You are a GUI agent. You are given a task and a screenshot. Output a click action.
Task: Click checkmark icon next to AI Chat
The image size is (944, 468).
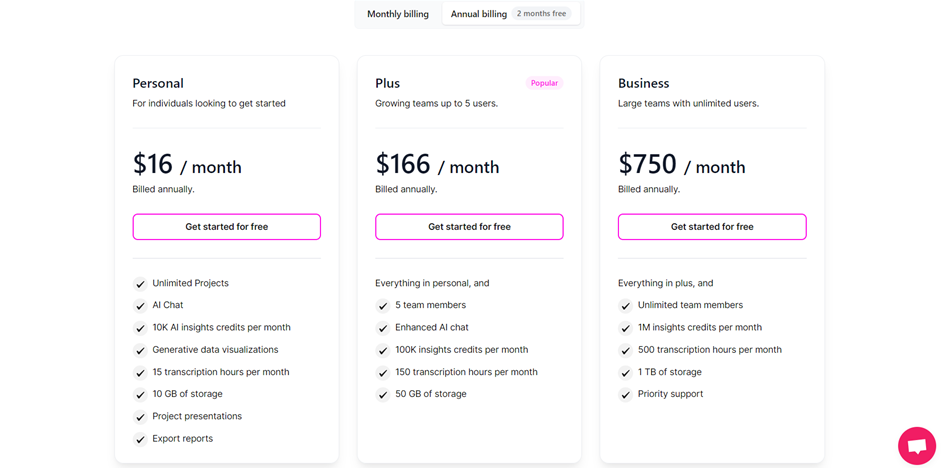coord(140,306)
